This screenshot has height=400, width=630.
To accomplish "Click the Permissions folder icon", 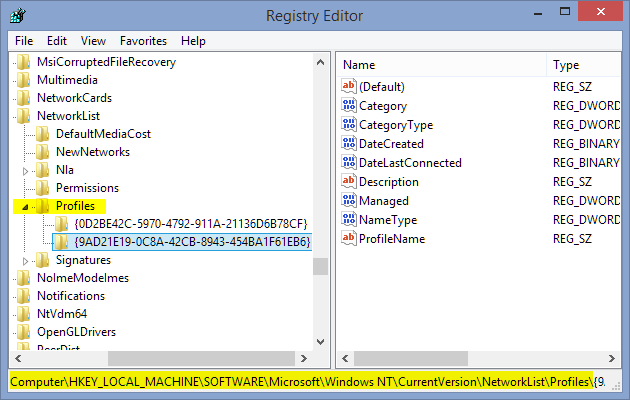I will [43, 188].
